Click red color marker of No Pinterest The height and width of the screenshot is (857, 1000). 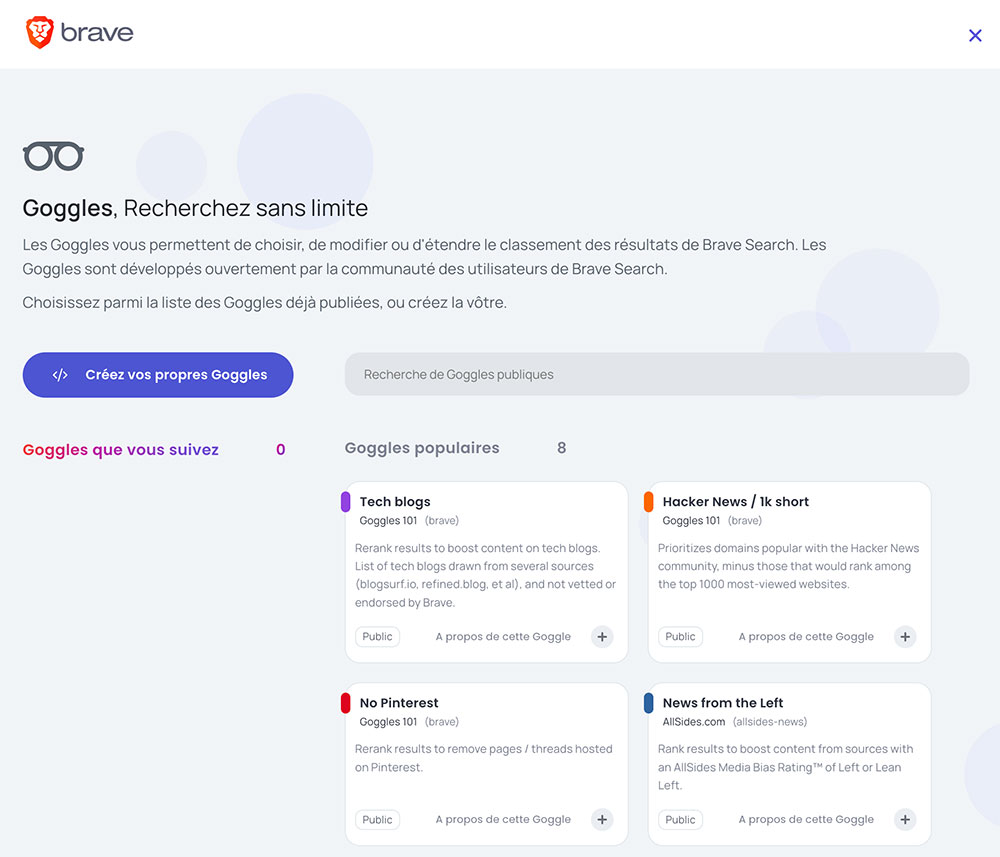(346, 703)
